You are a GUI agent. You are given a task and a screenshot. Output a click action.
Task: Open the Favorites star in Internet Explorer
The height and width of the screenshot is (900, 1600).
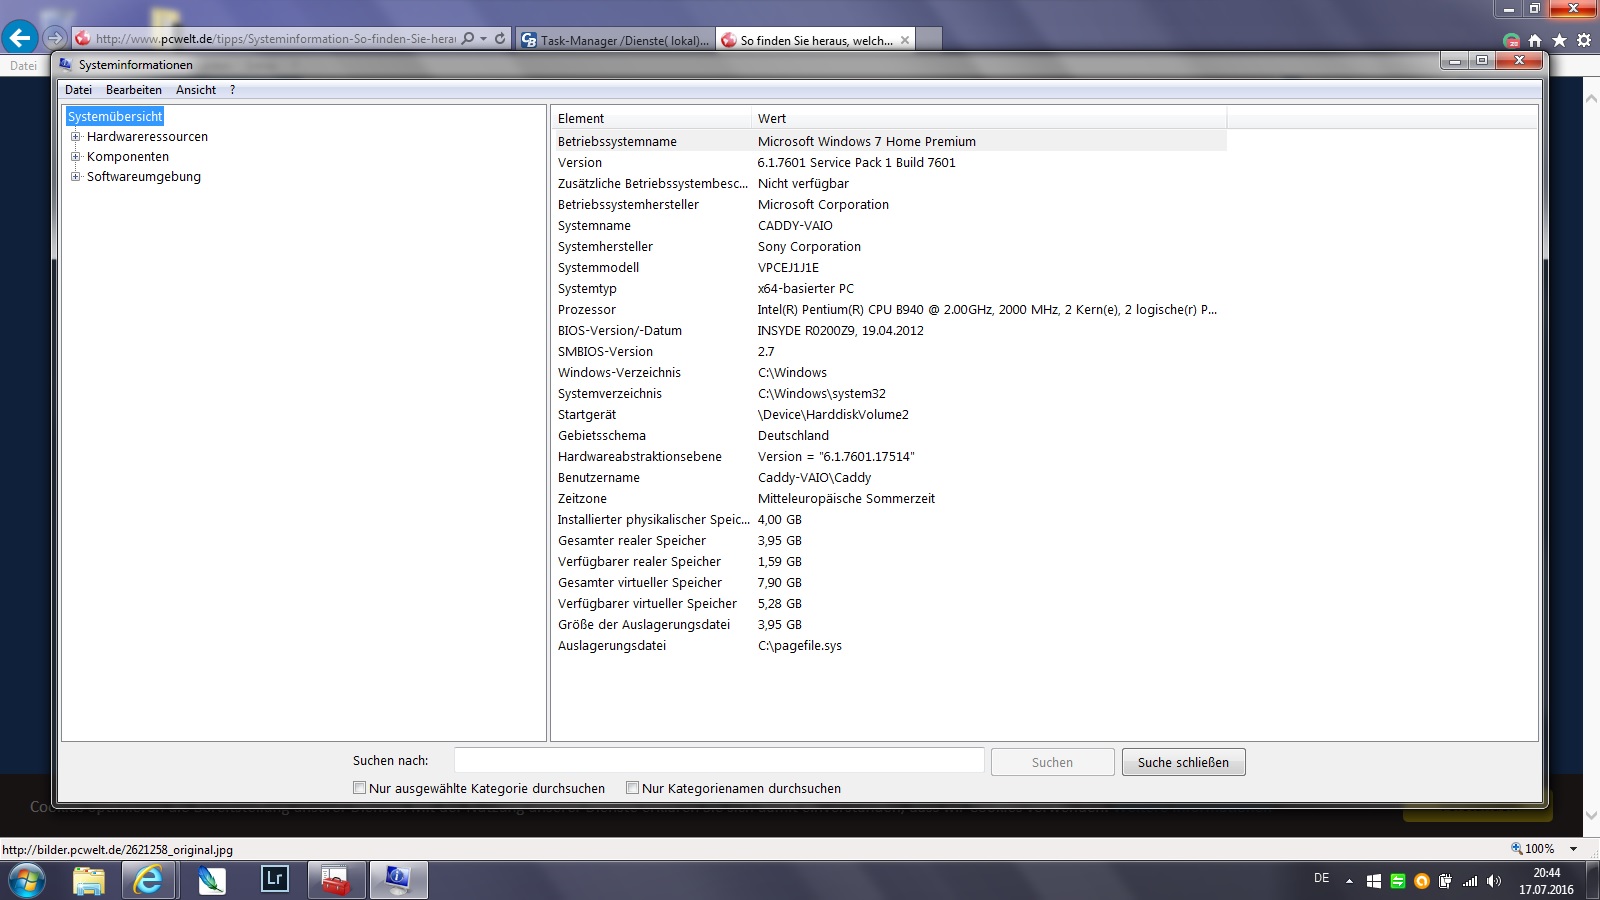[x=1559, y=40]
